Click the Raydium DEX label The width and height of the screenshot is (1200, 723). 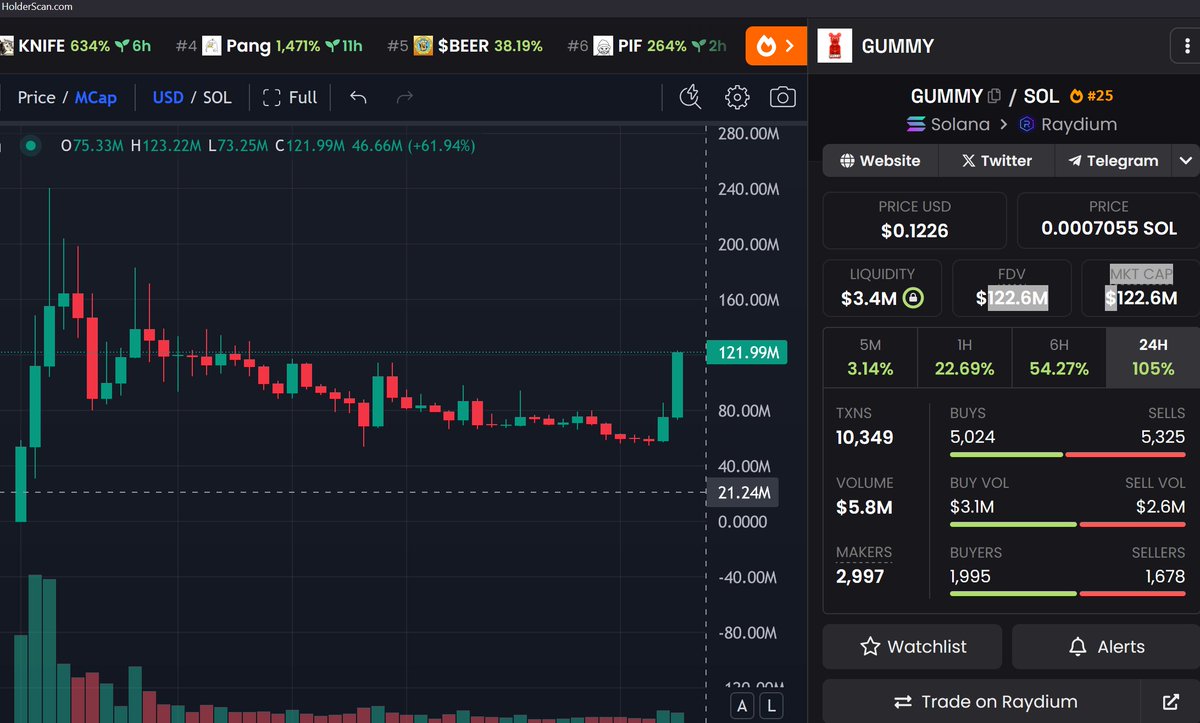click(1068, 124)
